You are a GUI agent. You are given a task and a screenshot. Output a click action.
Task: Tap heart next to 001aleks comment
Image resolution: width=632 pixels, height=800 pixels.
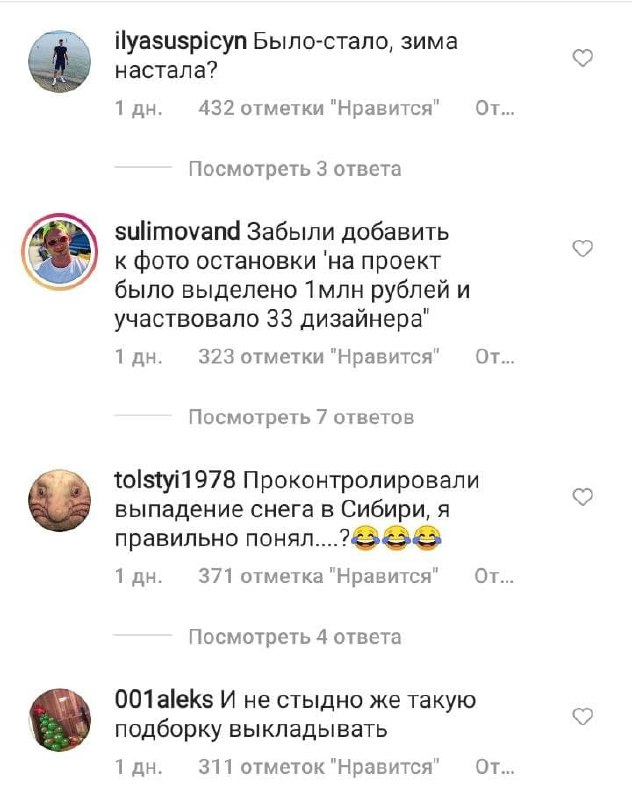point(583,717)
